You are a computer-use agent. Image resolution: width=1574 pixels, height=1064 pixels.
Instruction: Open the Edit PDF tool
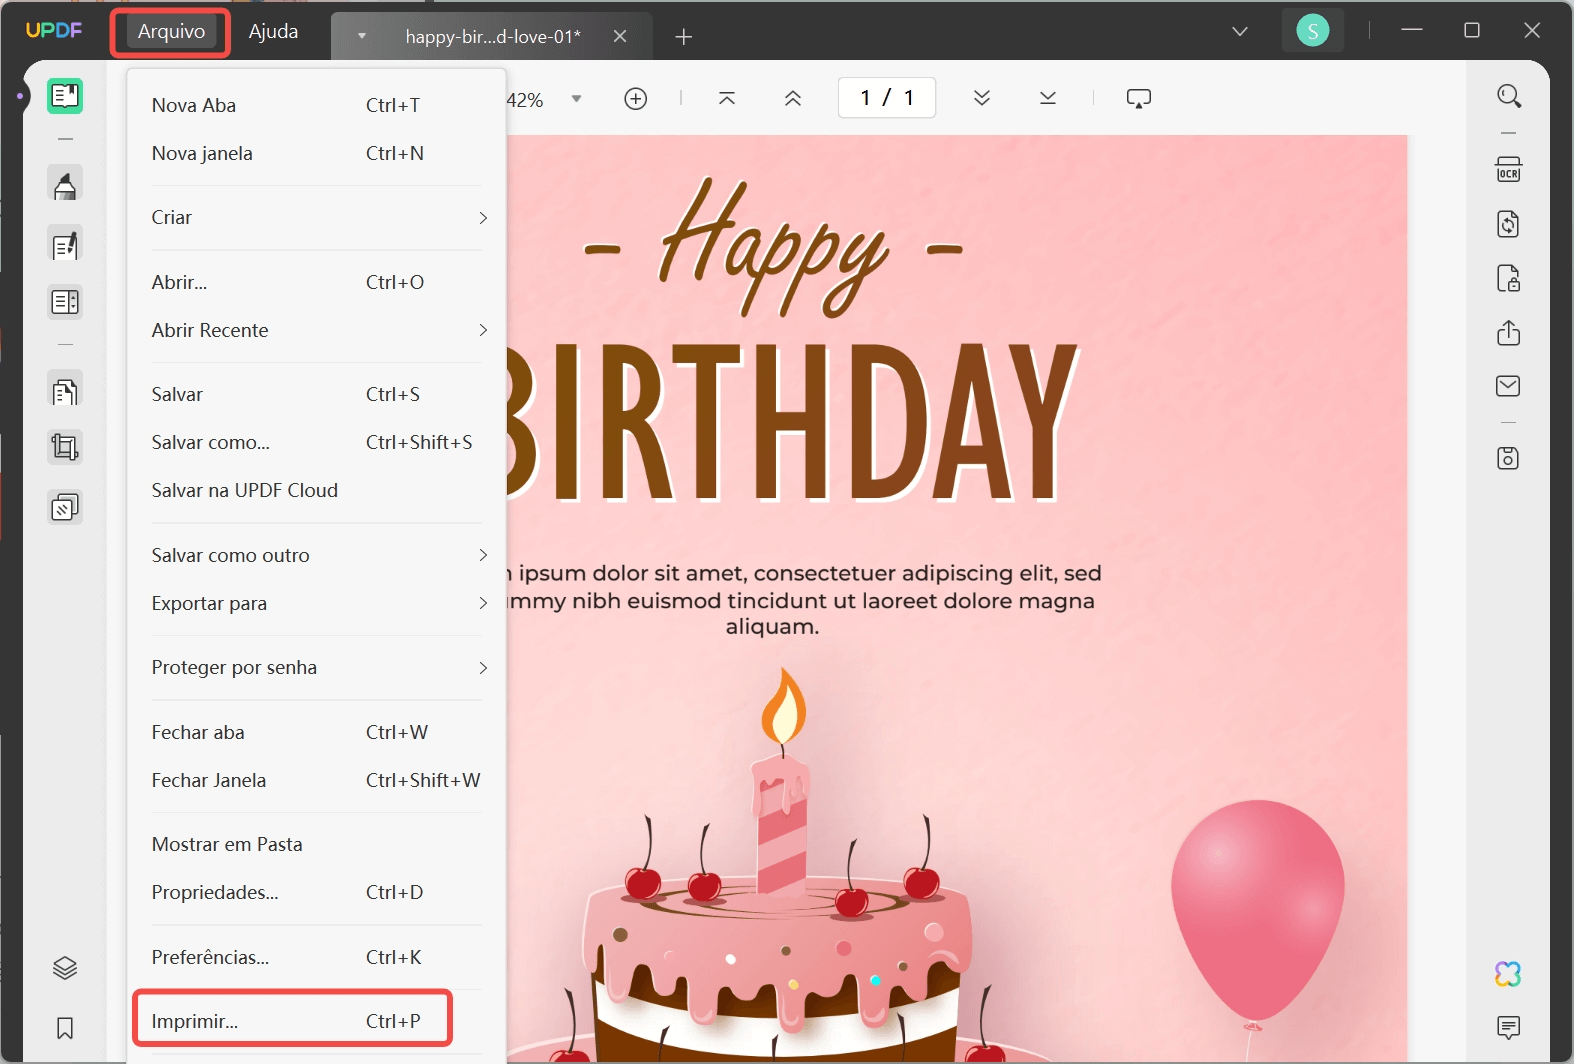click(x=65, y=245)
